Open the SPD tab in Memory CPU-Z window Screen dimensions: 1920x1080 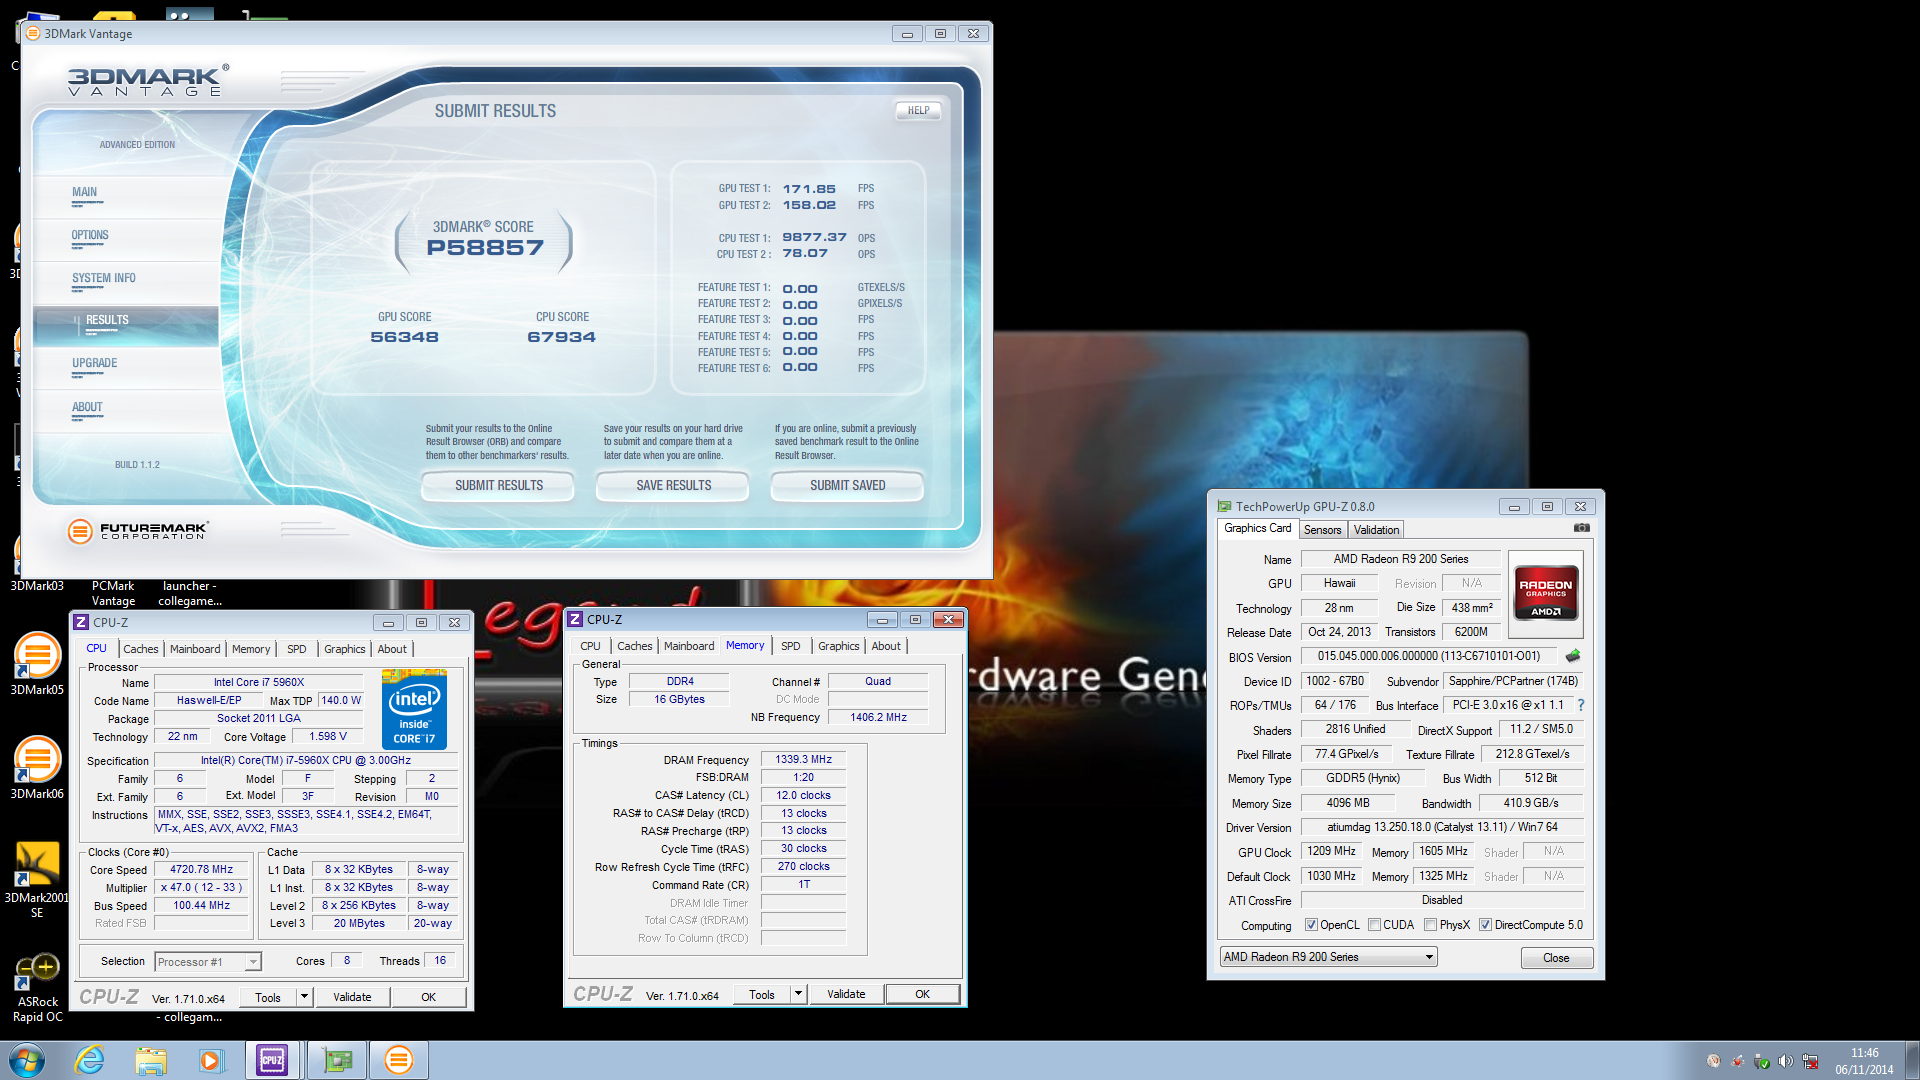tap(790, 646)
